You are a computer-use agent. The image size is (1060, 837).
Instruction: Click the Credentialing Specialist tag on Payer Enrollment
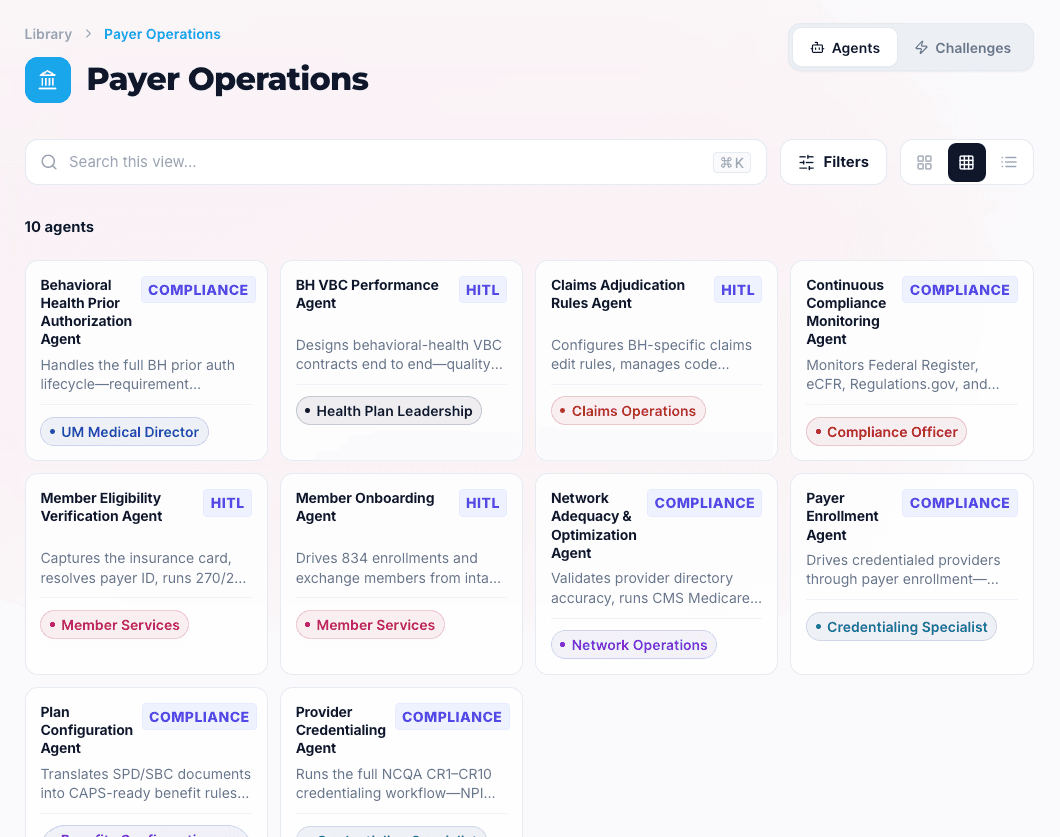tap(901, 627)
